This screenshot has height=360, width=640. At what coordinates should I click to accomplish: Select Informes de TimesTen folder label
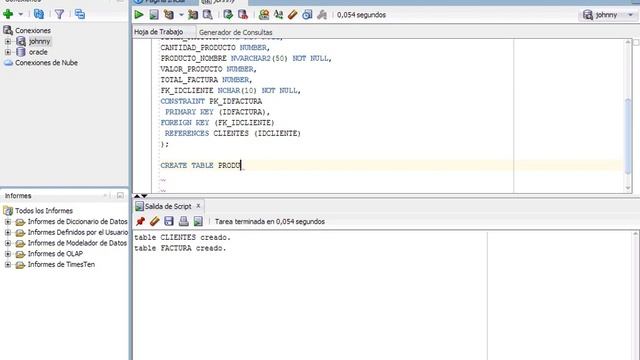(x=61, y=264)
